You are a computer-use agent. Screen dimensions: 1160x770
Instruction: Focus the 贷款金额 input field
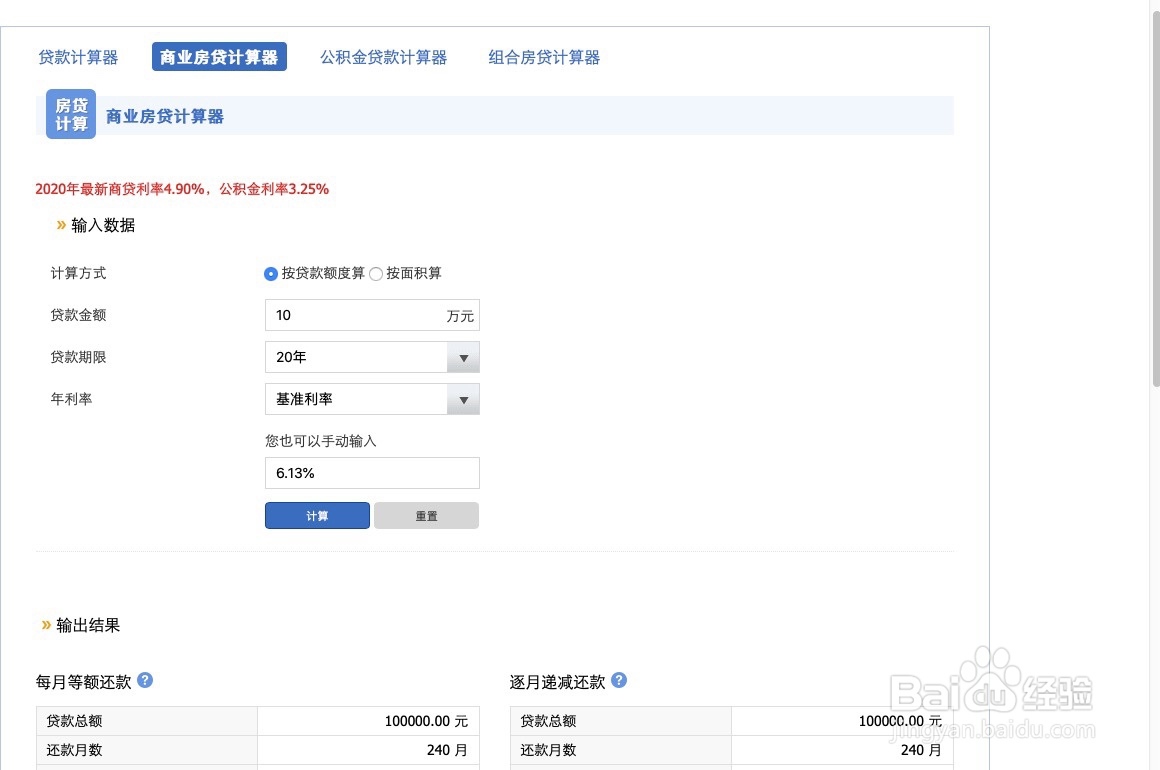[x=355, y=315]
